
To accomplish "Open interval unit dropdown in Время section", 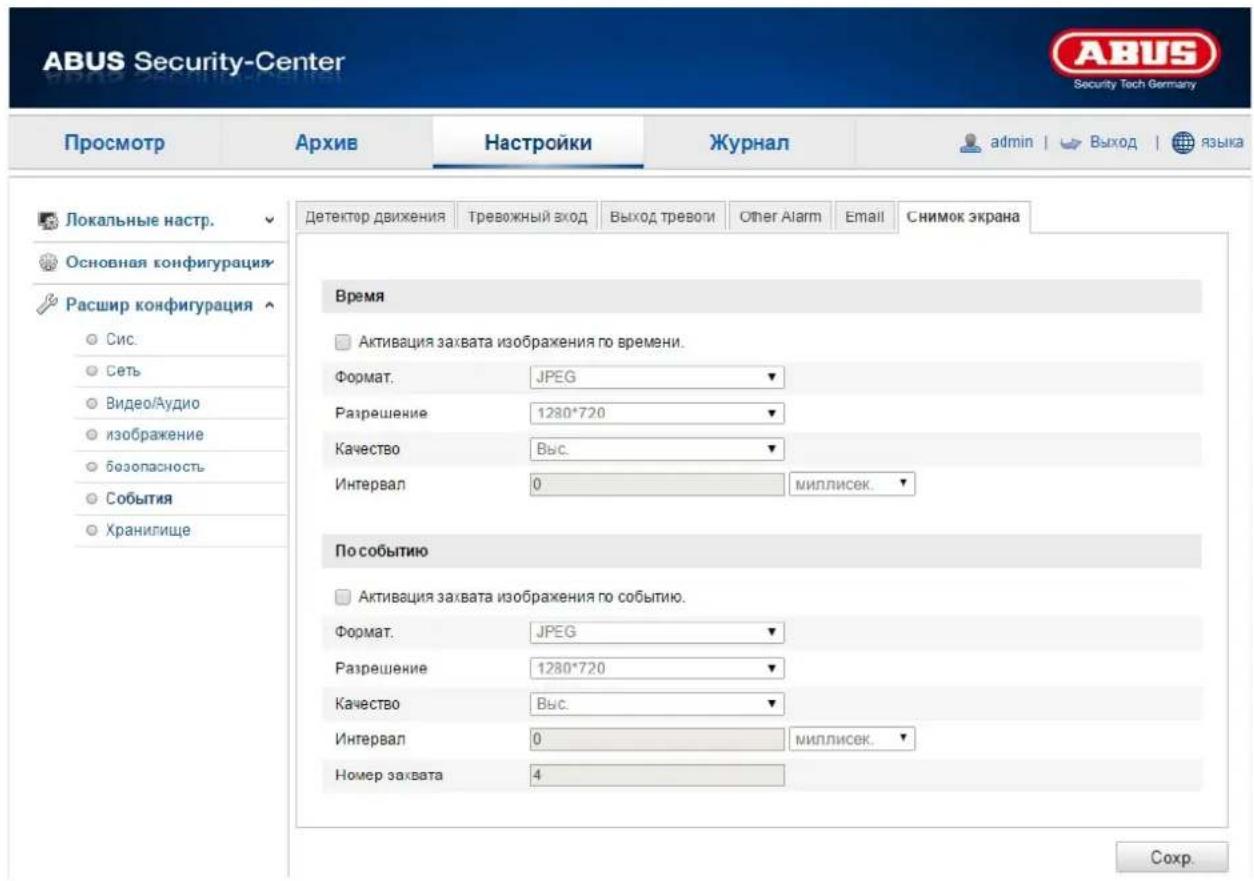I will [x=852, y=484].
